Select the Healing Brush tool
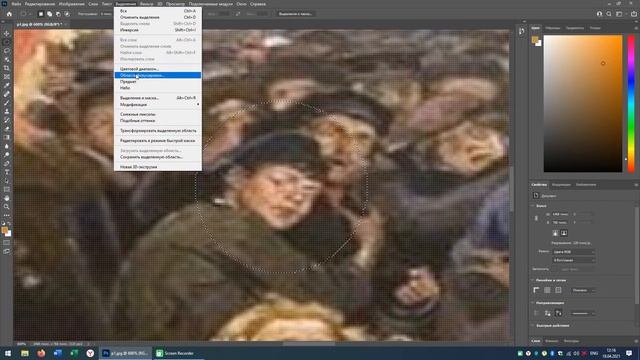The width and height of the screenshot is (640, 360). tap(7, 94)
